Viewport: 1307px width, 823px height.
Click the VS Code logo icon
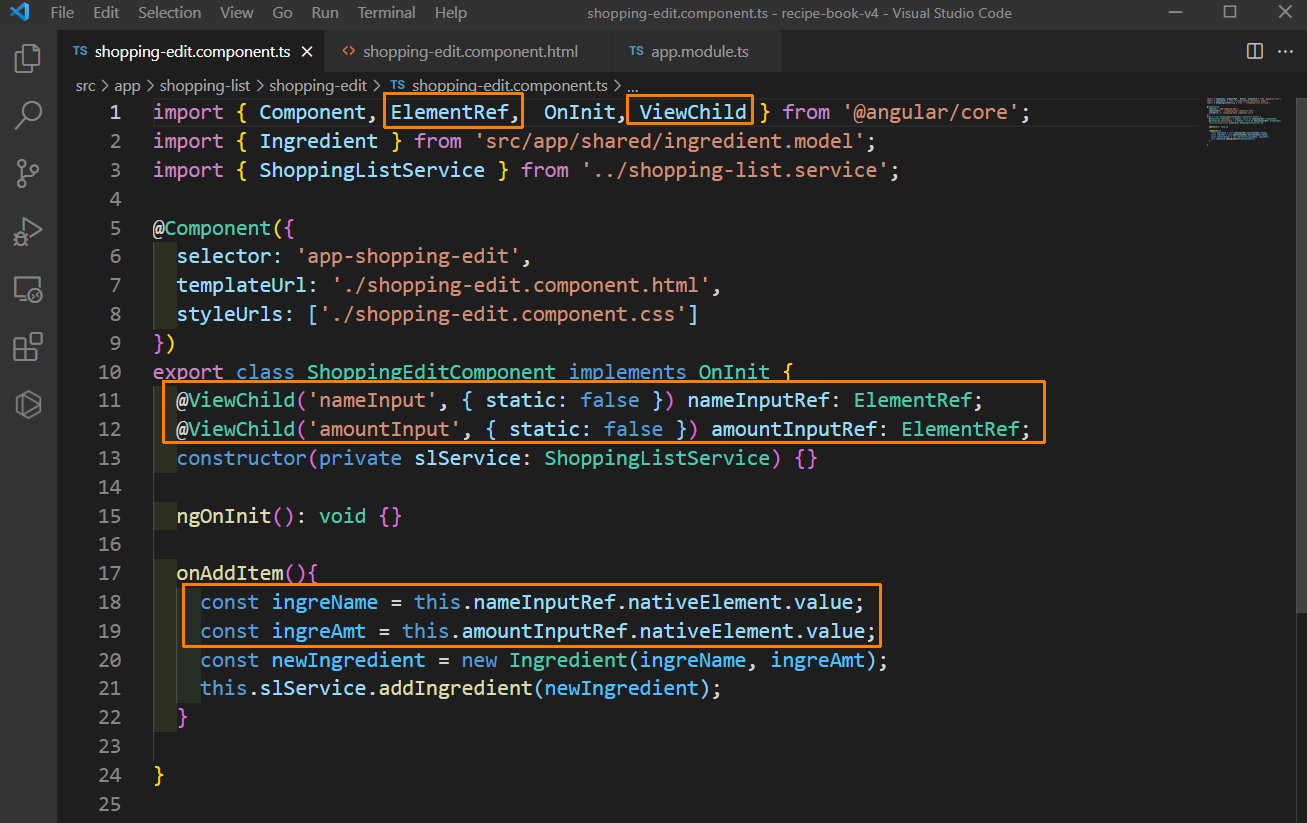point(20,13)
